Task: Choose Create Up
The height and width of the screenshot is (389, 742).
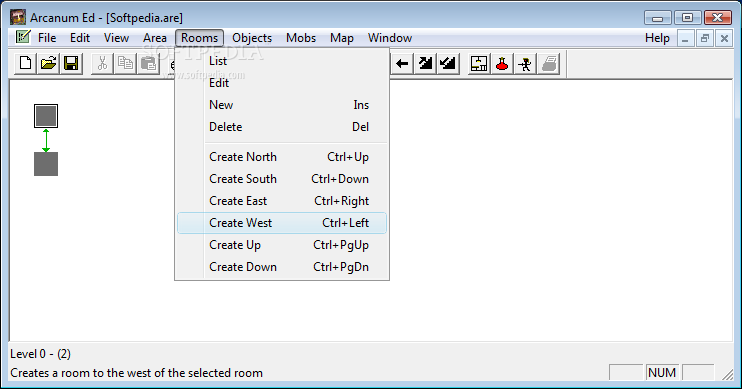Action: [x=282, y=245]
